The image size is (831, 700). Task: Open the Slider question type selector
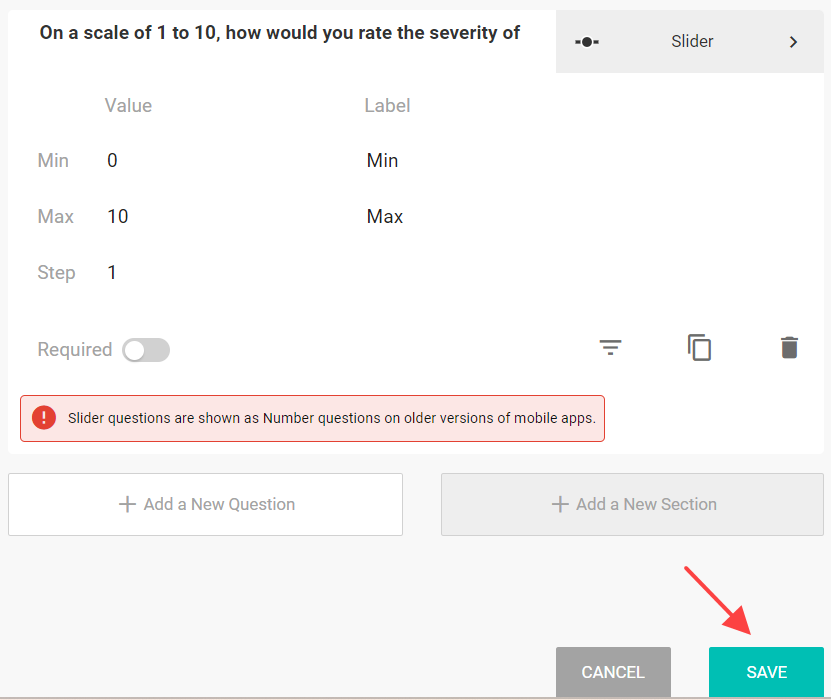click(x=689, y=41)
